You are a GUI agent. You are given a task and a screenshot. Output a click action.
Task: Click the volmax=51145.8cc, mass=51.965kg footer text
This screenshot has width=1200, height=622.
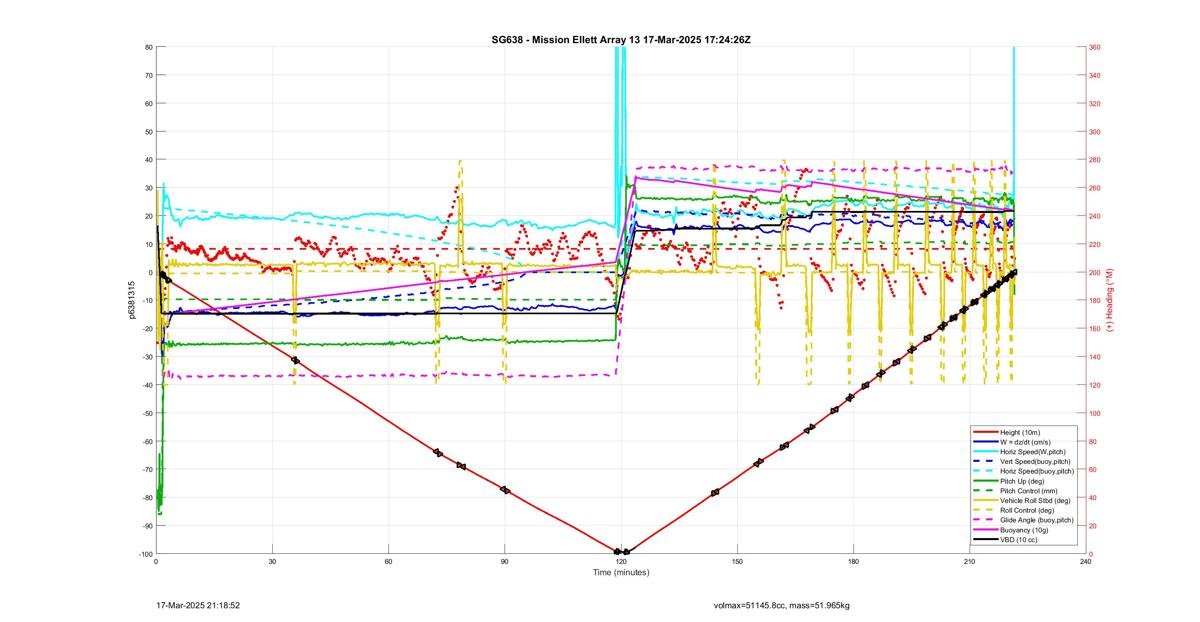pos(781,605)
